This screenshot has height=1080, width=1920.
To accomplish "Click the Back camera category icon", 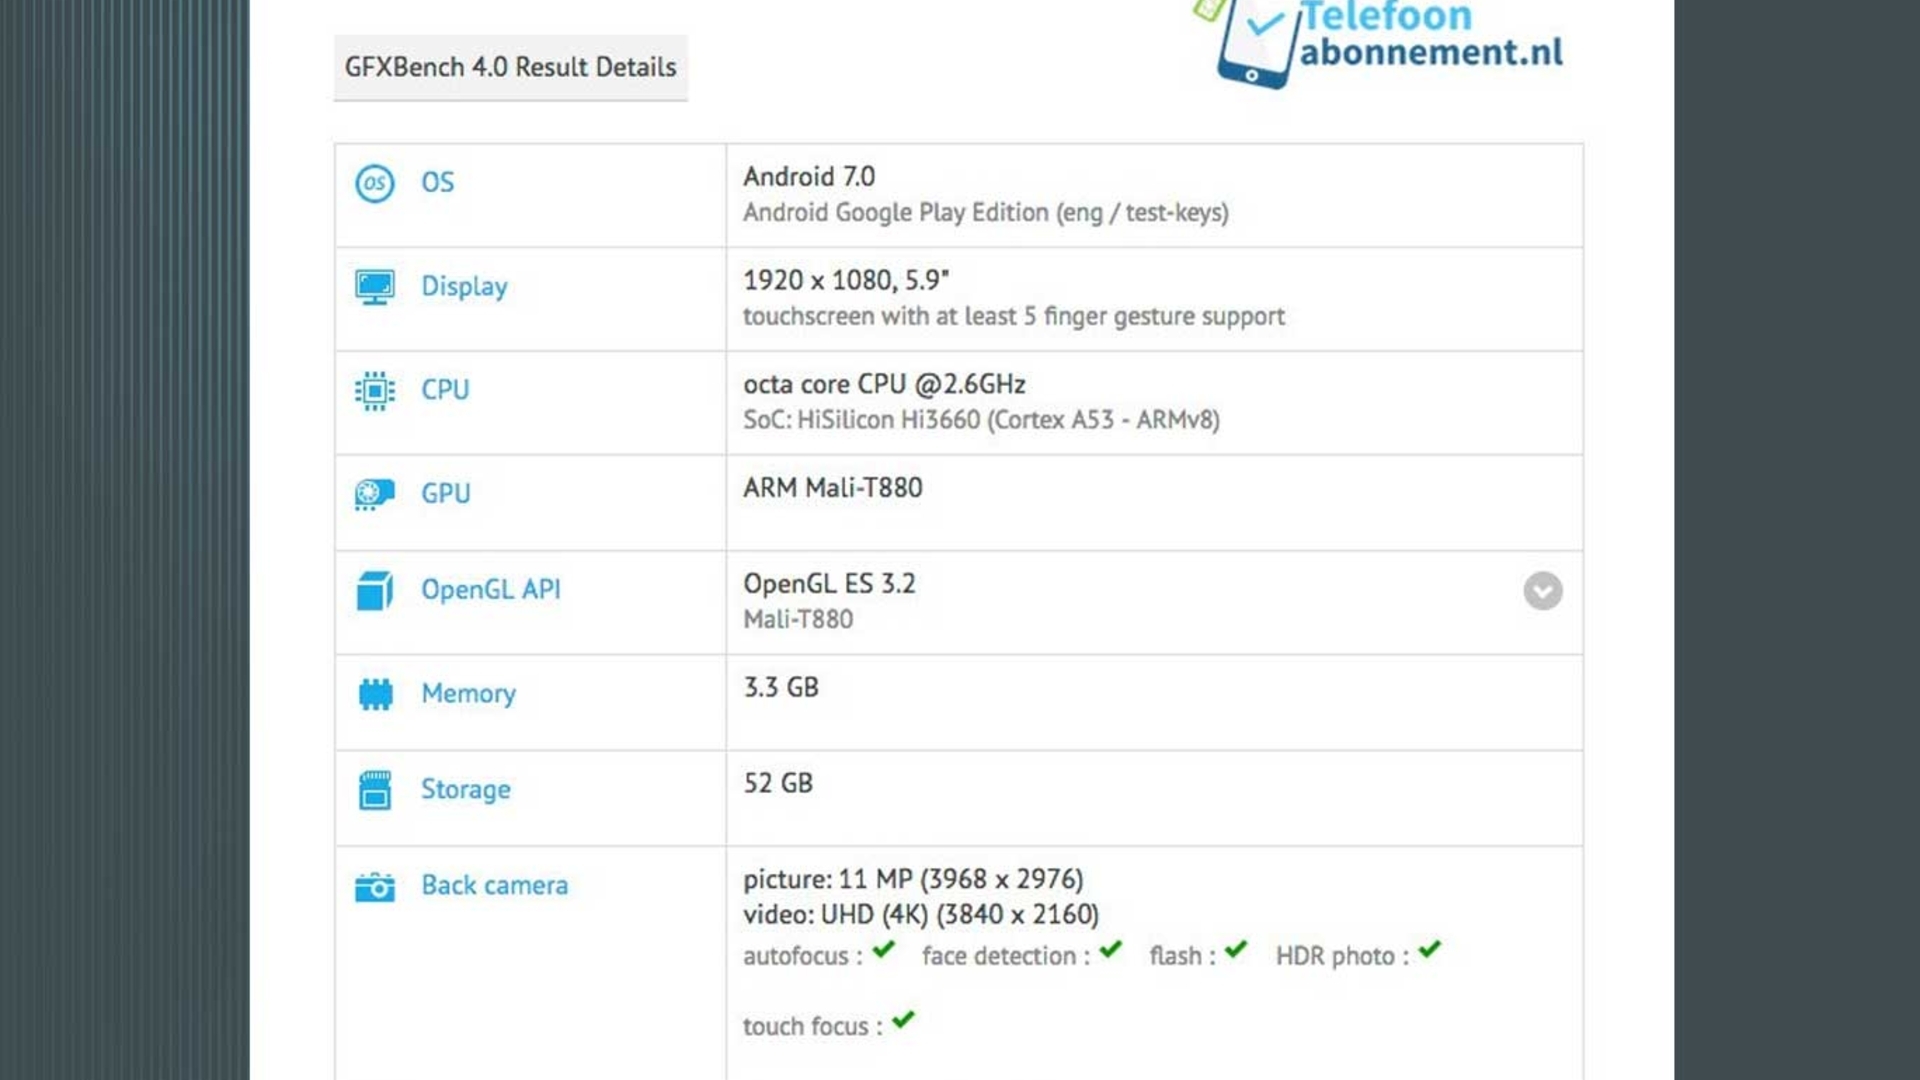I will coord(375,886).
